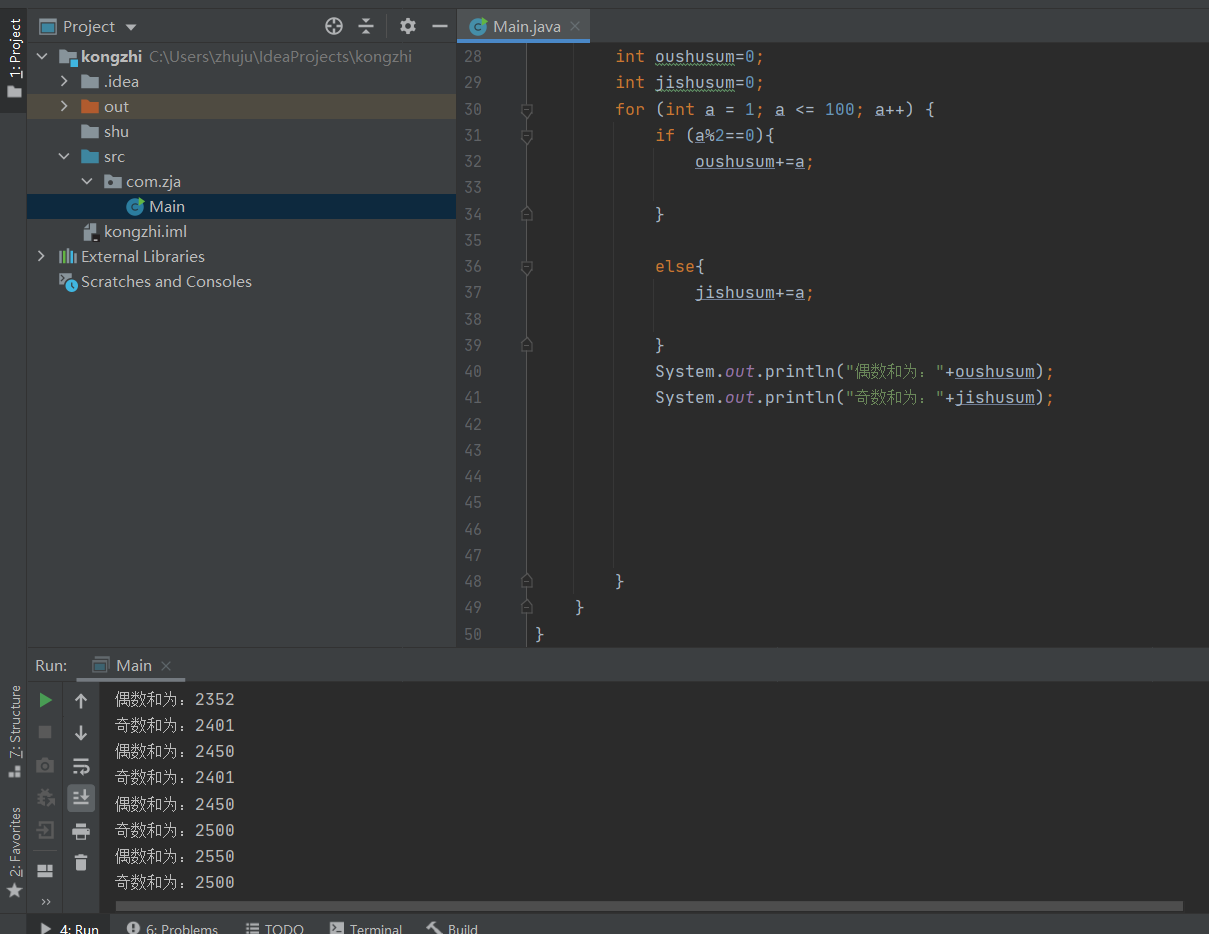The width and height of the screenshot is (1209, 934).
Task: Switch to the Main.java editor tab
Action: coord(526,26)
